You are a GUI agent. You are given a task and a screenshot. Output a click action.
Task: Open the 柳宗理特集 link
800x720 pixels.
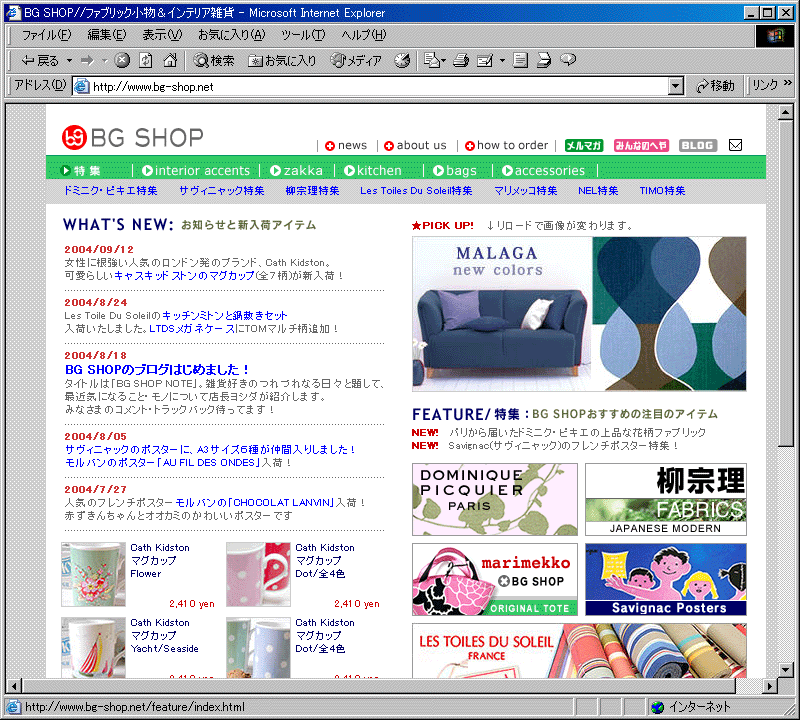(312, 191)
